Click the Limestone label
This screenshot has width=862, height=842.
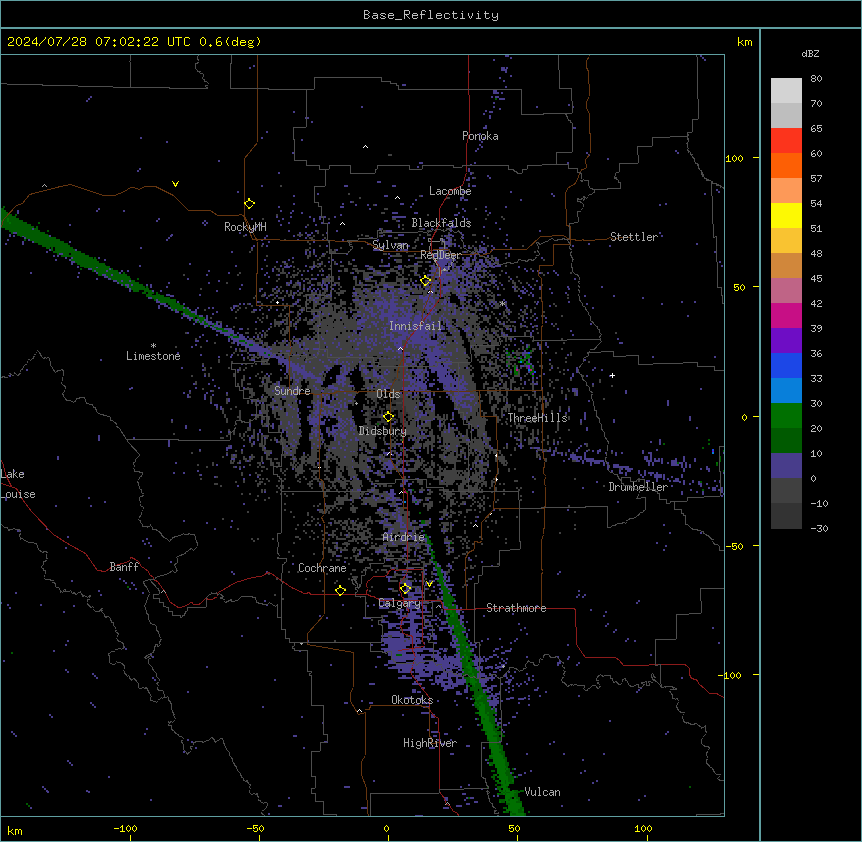point(153,356)
